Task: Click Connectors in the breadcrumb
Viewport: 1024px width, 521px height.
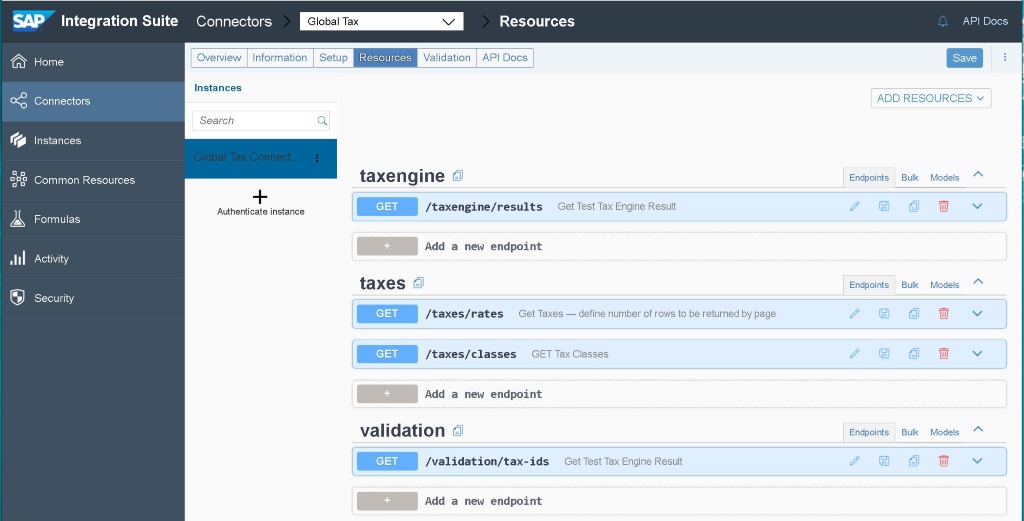Action: [234, 21]
